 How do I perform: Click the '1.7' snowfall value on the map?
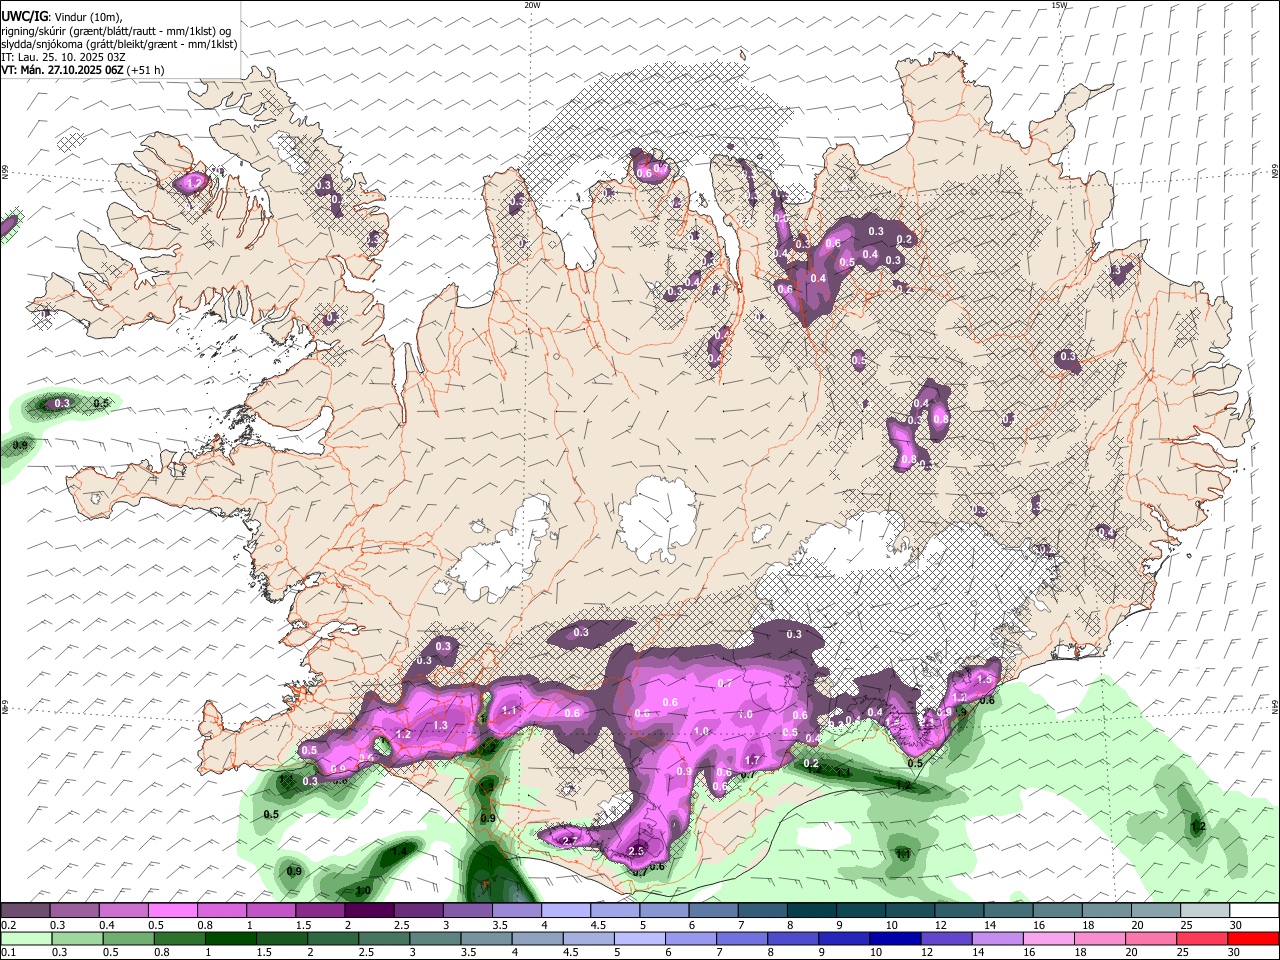click(753, 760)
